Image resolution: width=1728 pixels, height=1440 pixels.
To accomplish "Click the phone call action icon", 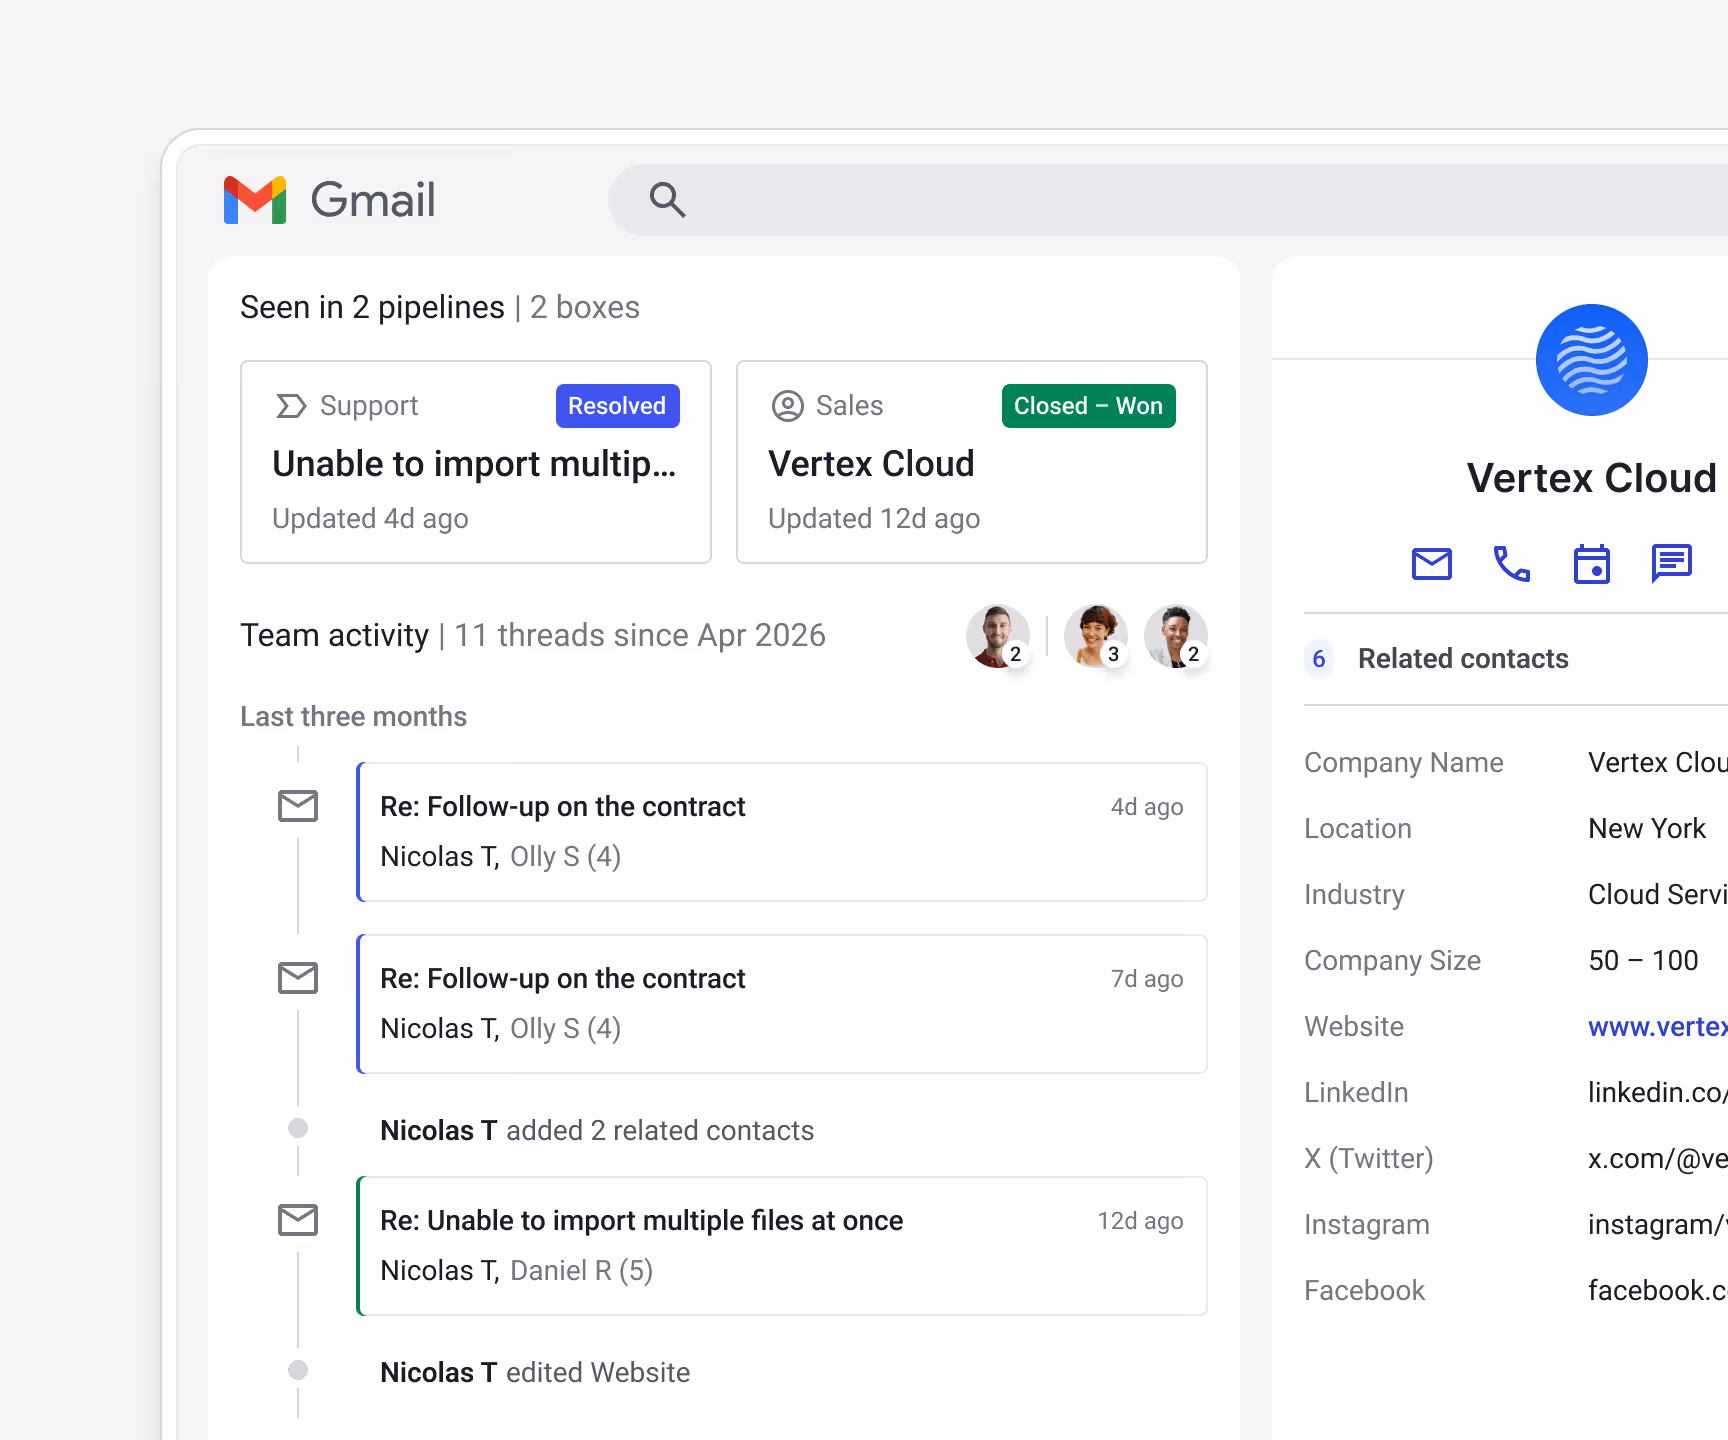I will pyautogui.click(x=1512, y=564).
